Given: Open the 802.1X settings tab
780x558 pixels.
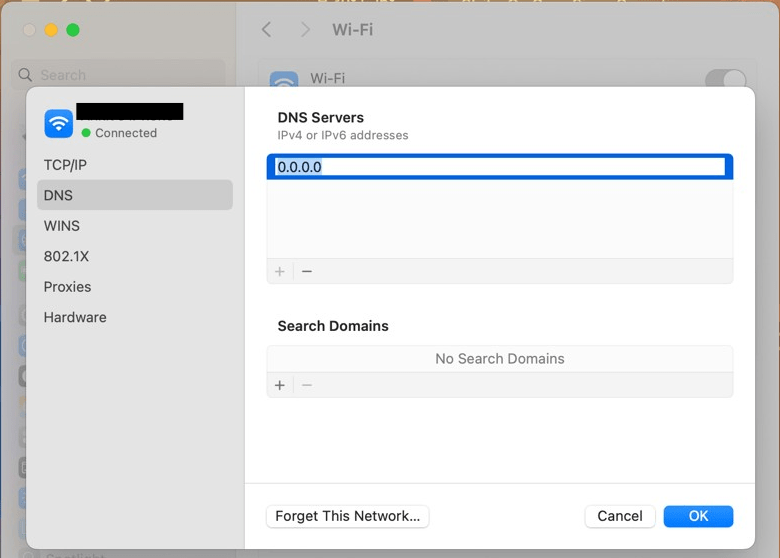Looking at the screenshot, I should point(66,256).
